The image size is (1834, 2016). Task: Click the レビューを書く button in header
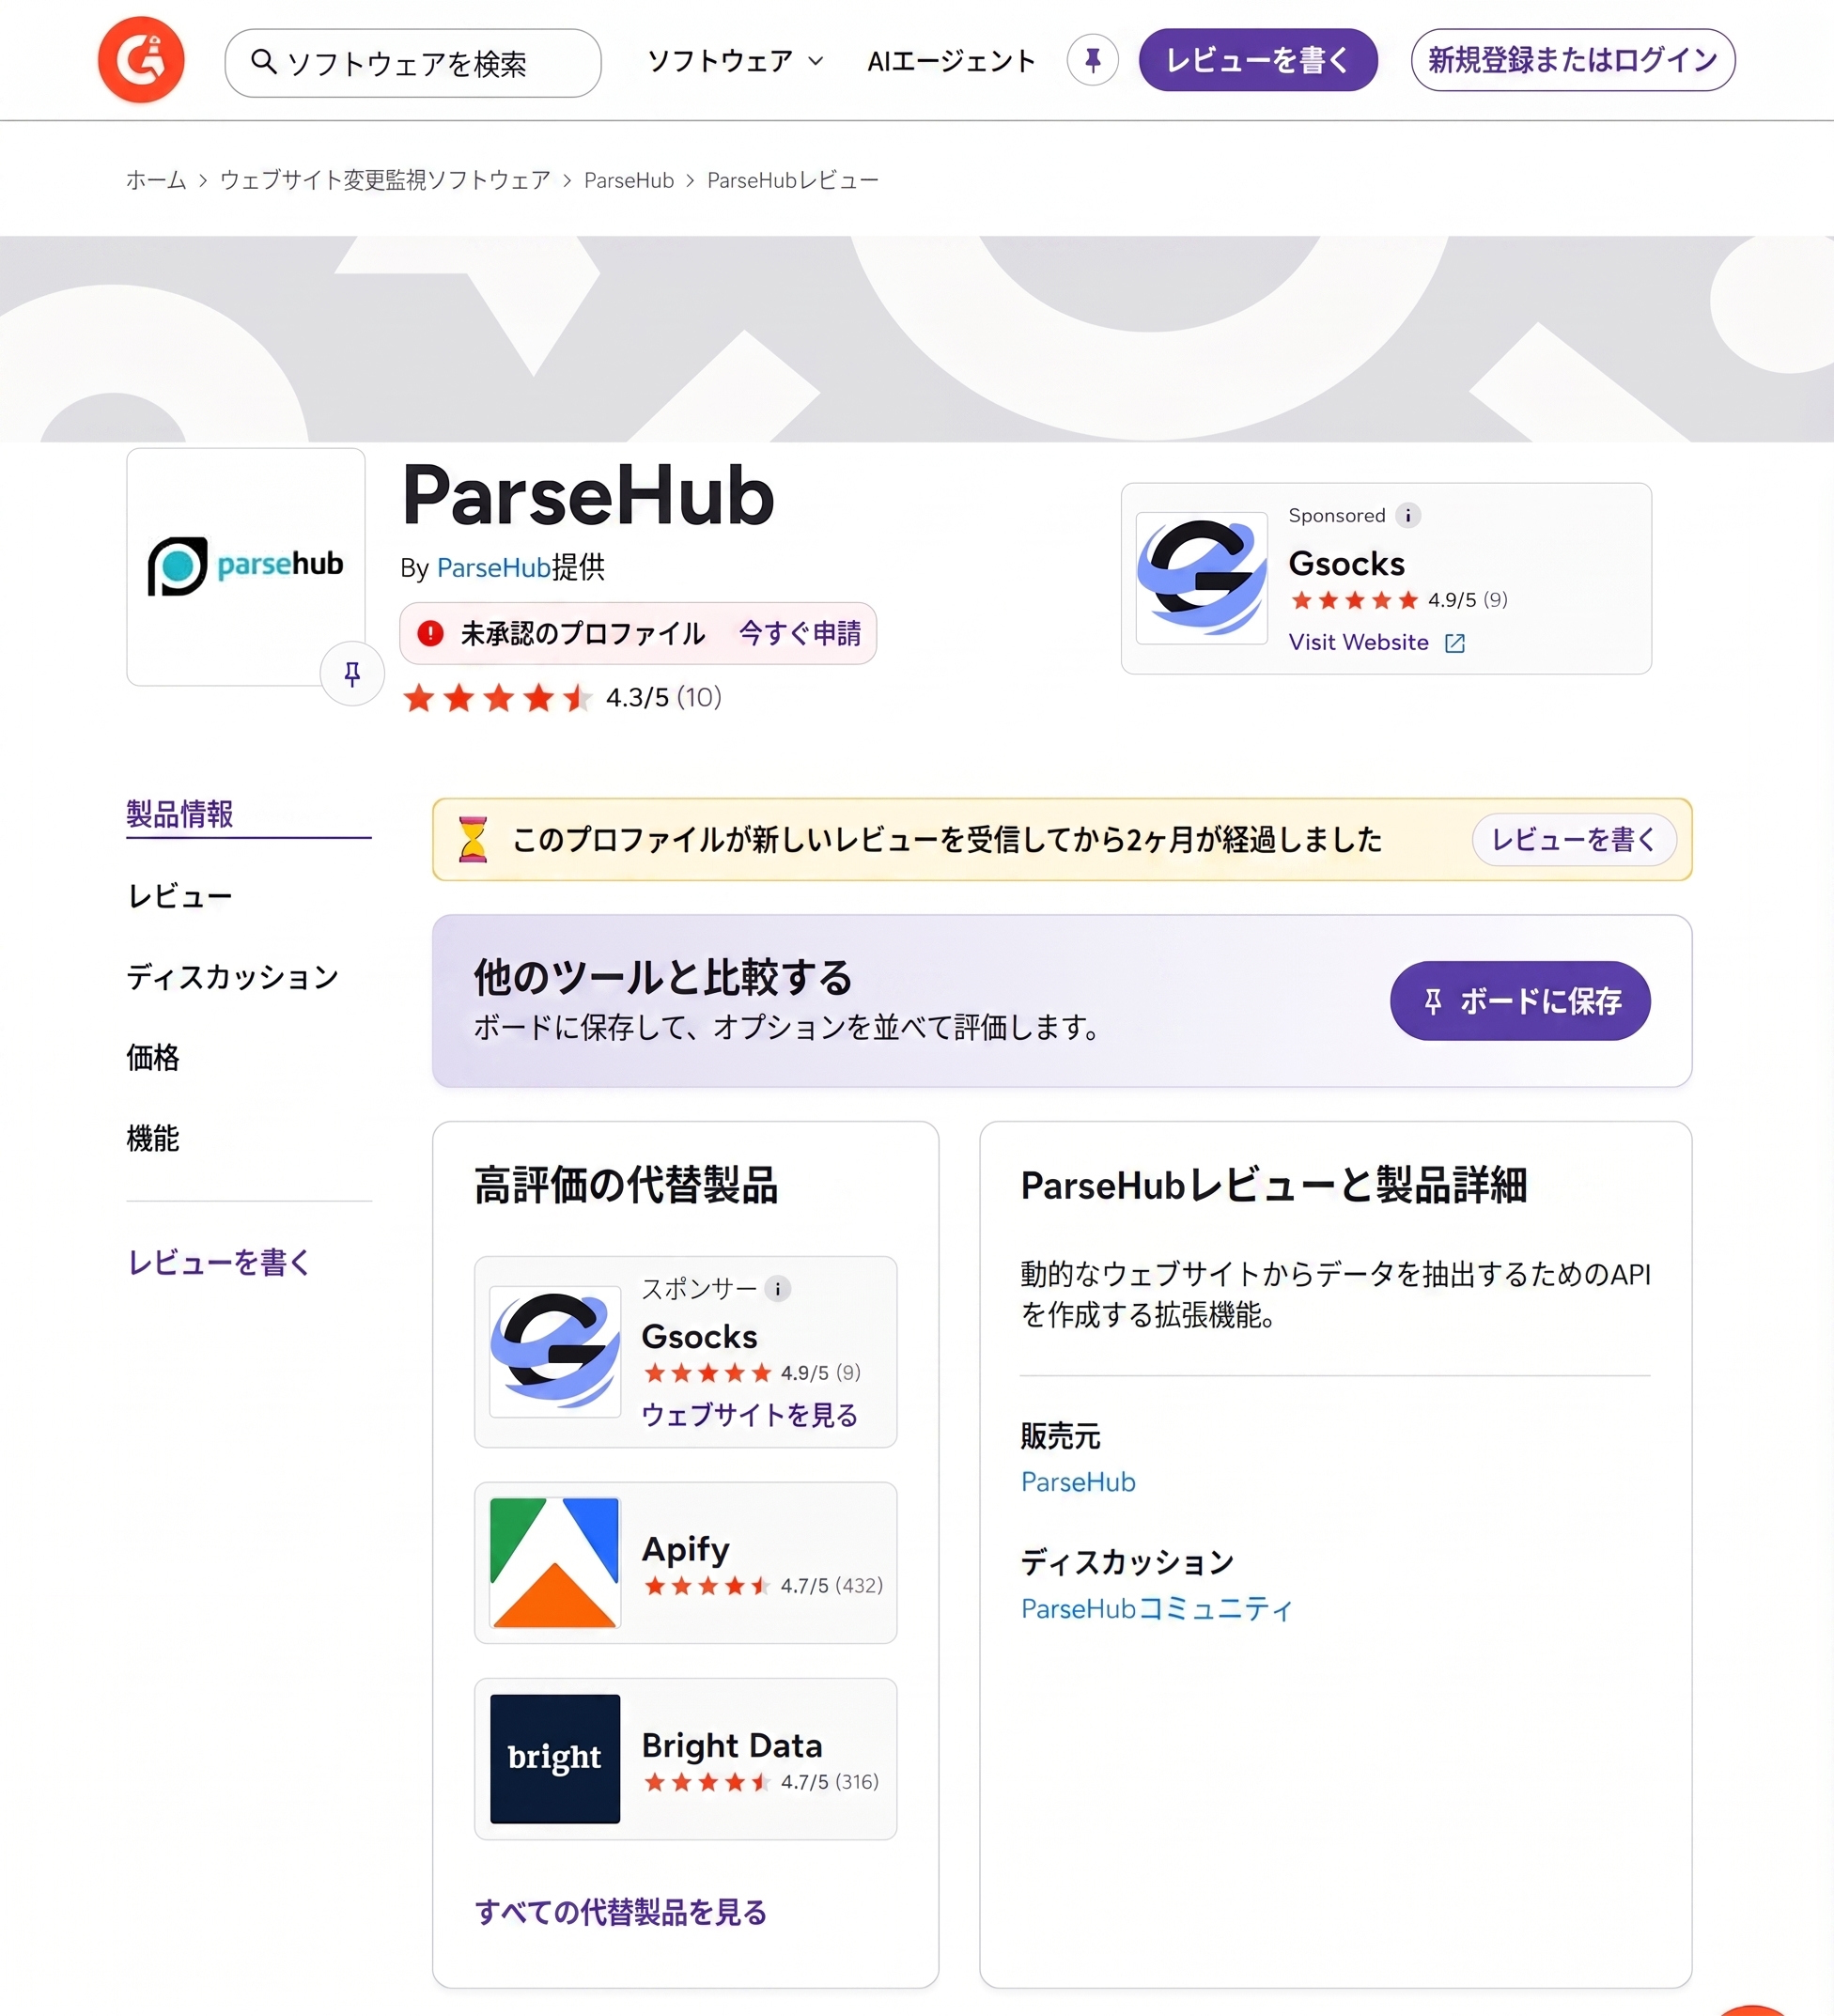1257,60
